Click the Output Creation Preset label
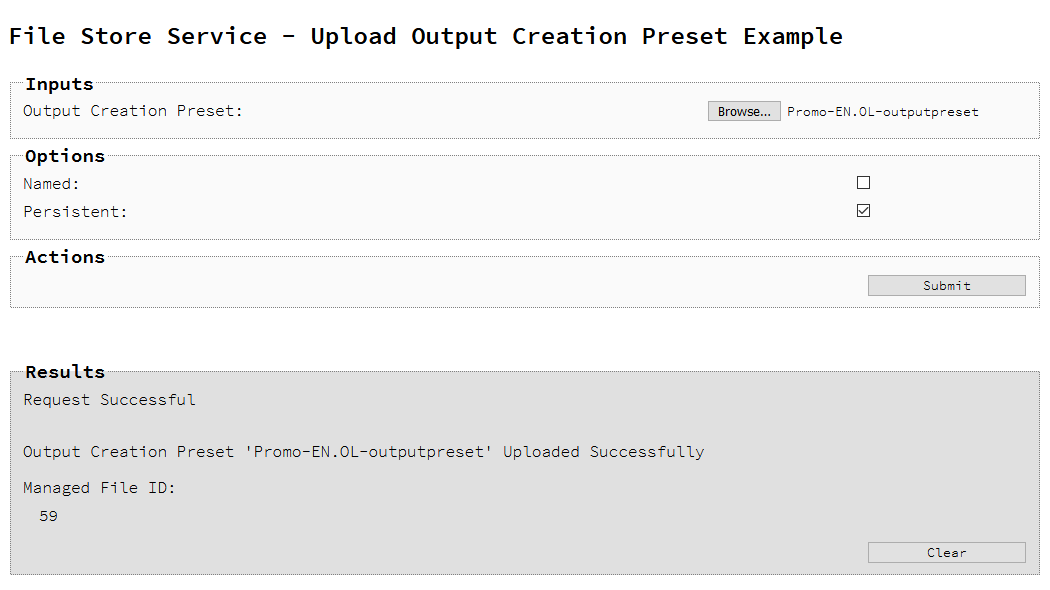Screen dimensions: 1050x590 133,110
